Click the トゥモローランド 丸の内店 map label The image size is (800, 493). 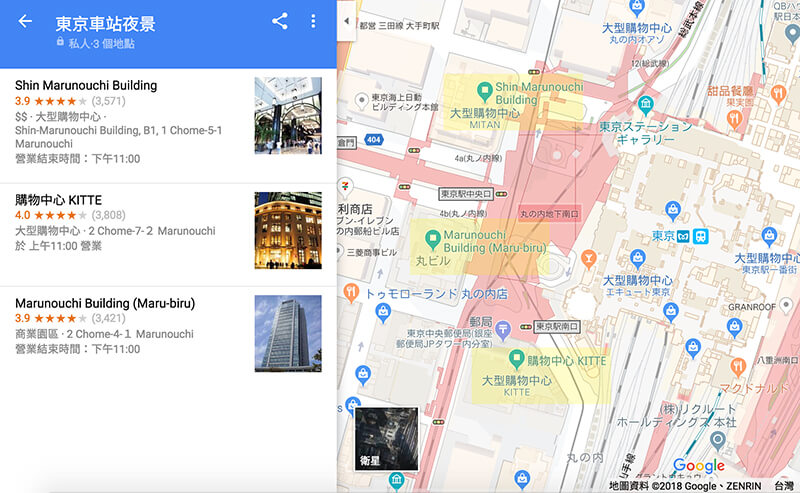(x=437, y=294)
